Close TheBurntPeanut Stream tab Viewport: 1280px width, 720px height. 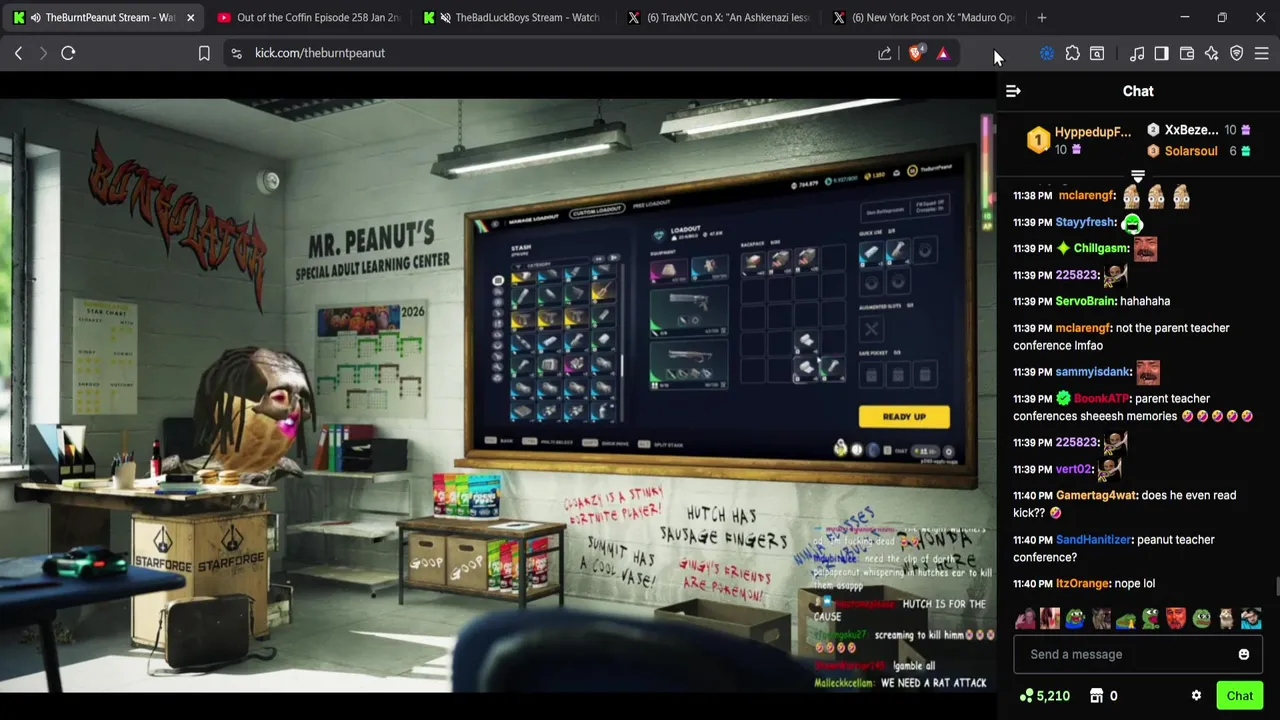pyautogui.click(x=190, y=17)
